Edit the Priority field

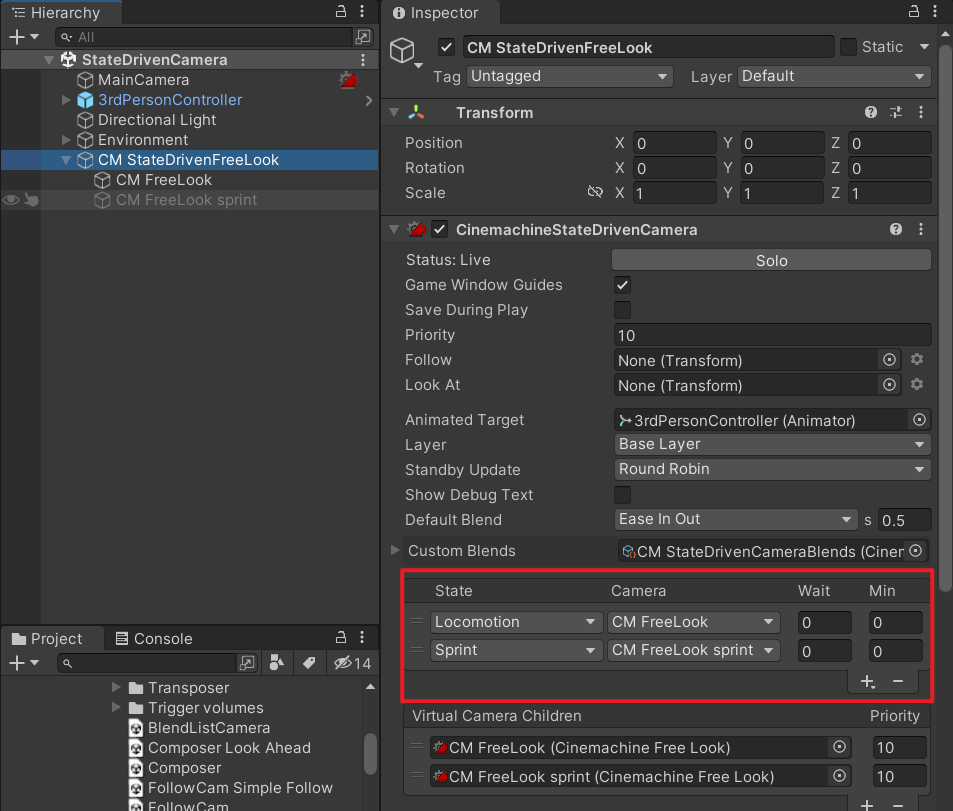click(x=772, y=335)
